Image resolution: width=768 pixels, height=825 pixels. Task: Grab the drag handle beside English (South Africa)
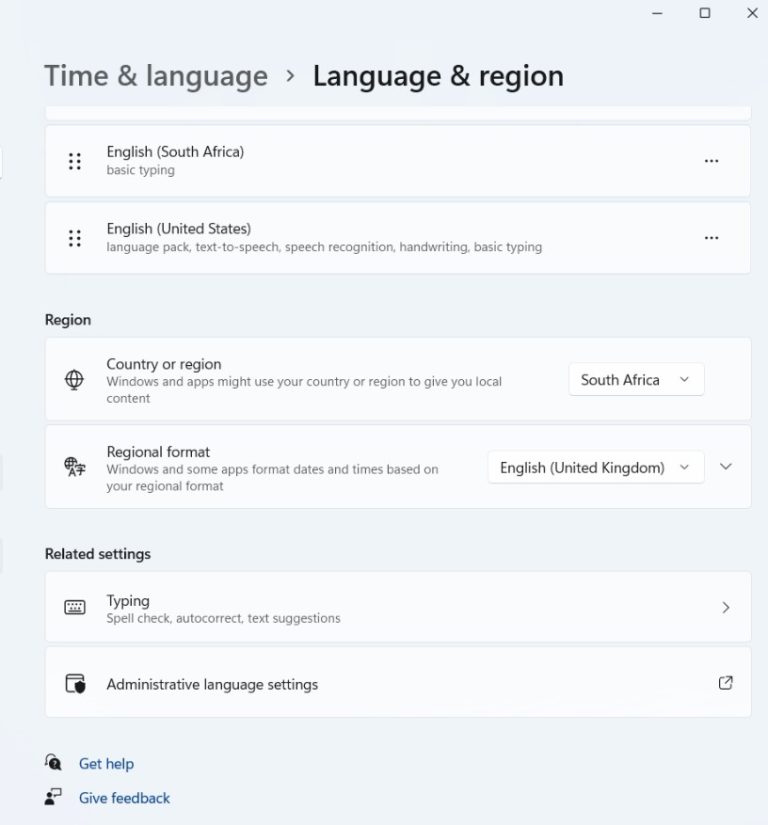coord(75,161)
